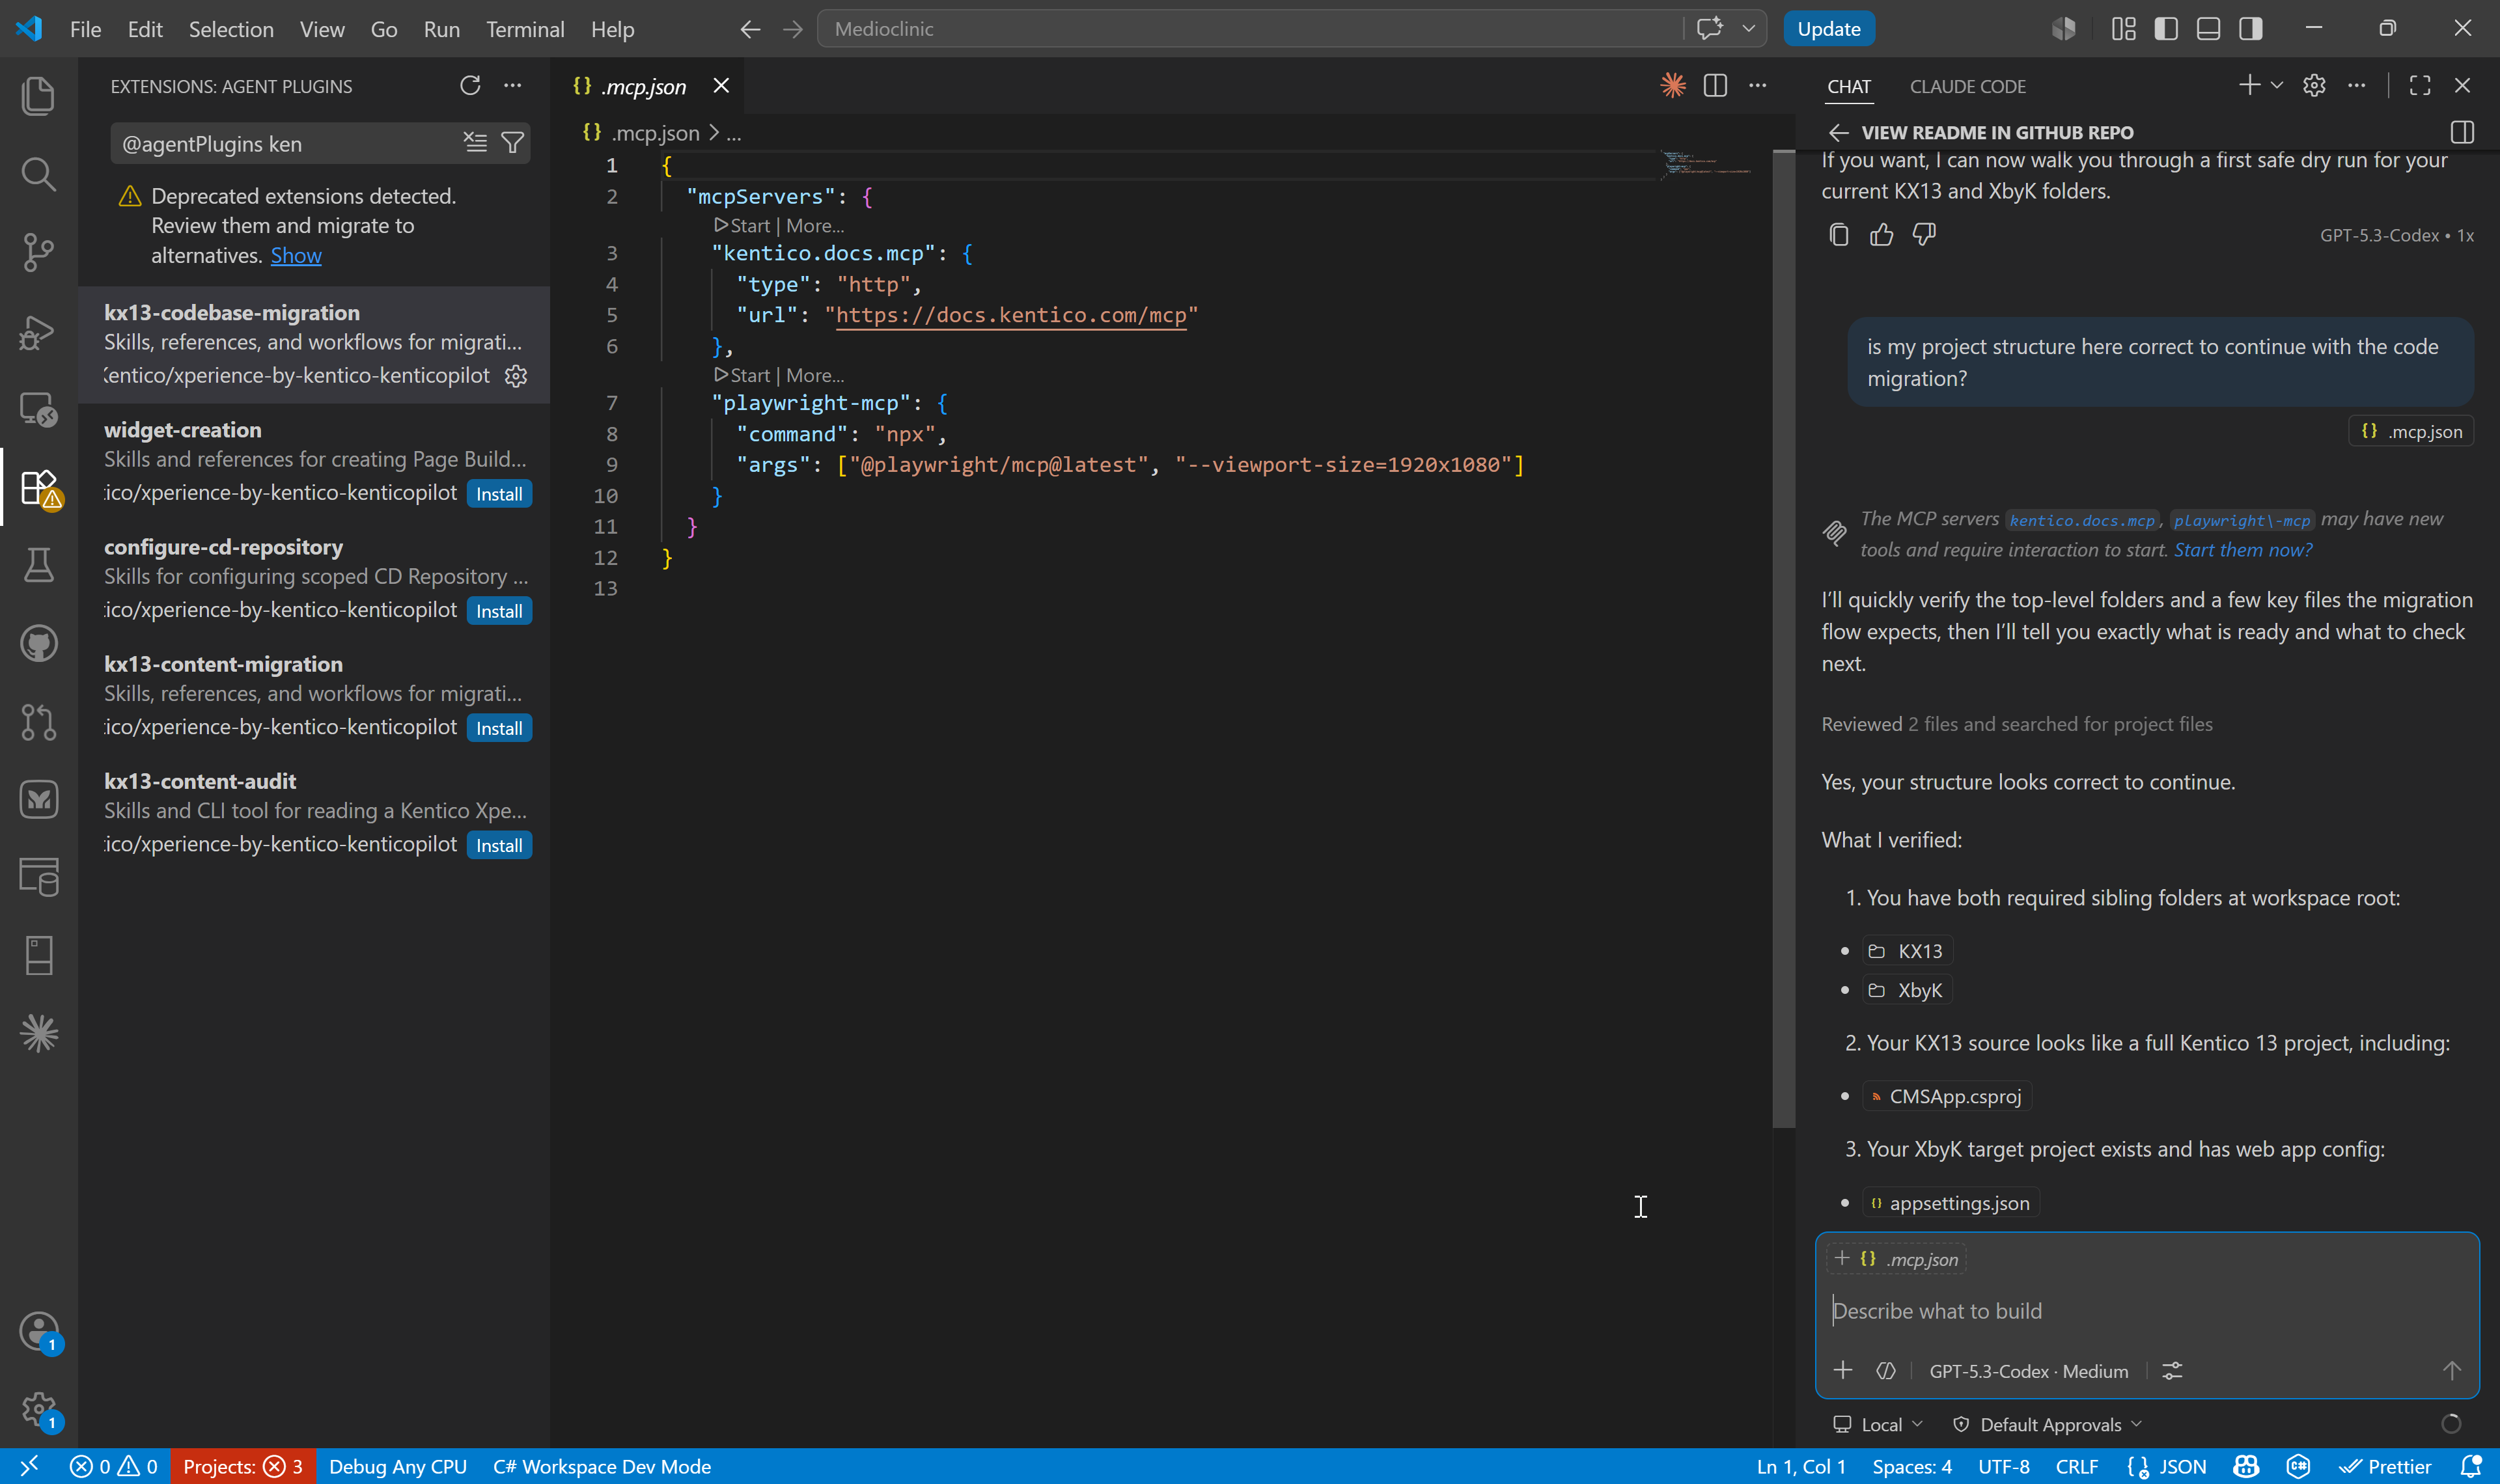This screenshot has height=1484, width=2500.
Task: Open Copilot status in status bar
Action: [x=2246, y=1466]
